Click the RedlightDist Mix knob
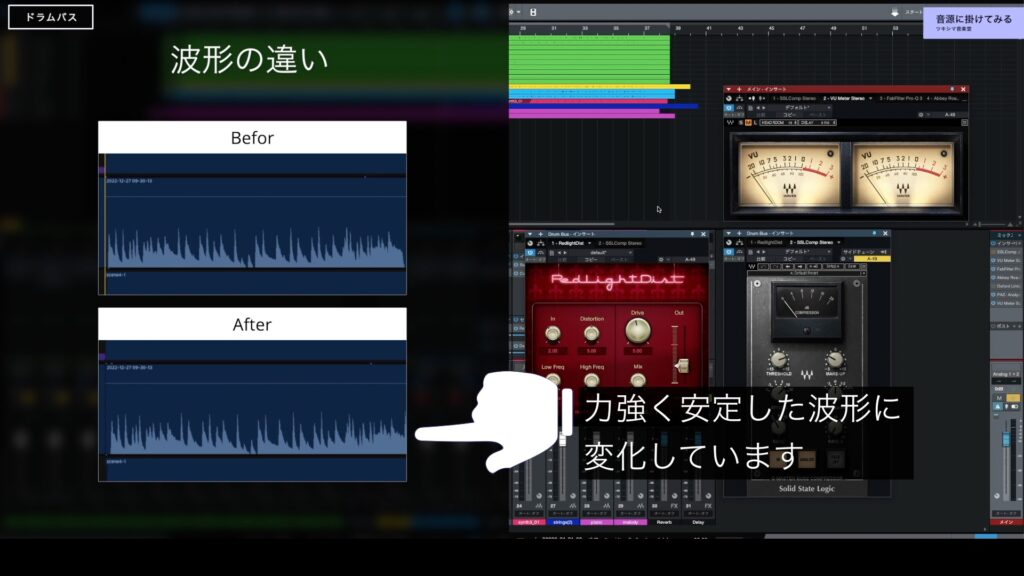The image size is (1024, 576). coord(637,380)
